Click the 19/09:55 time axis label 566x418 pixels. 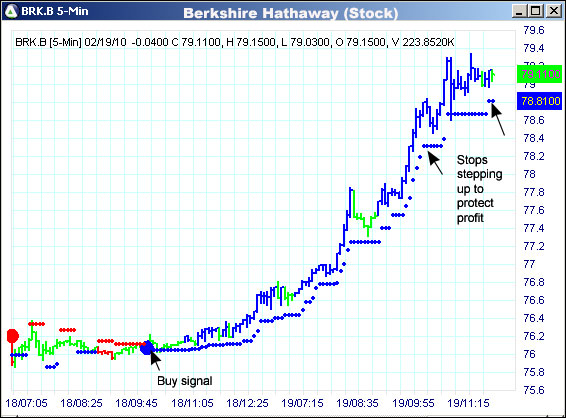(x=413, y=403)
